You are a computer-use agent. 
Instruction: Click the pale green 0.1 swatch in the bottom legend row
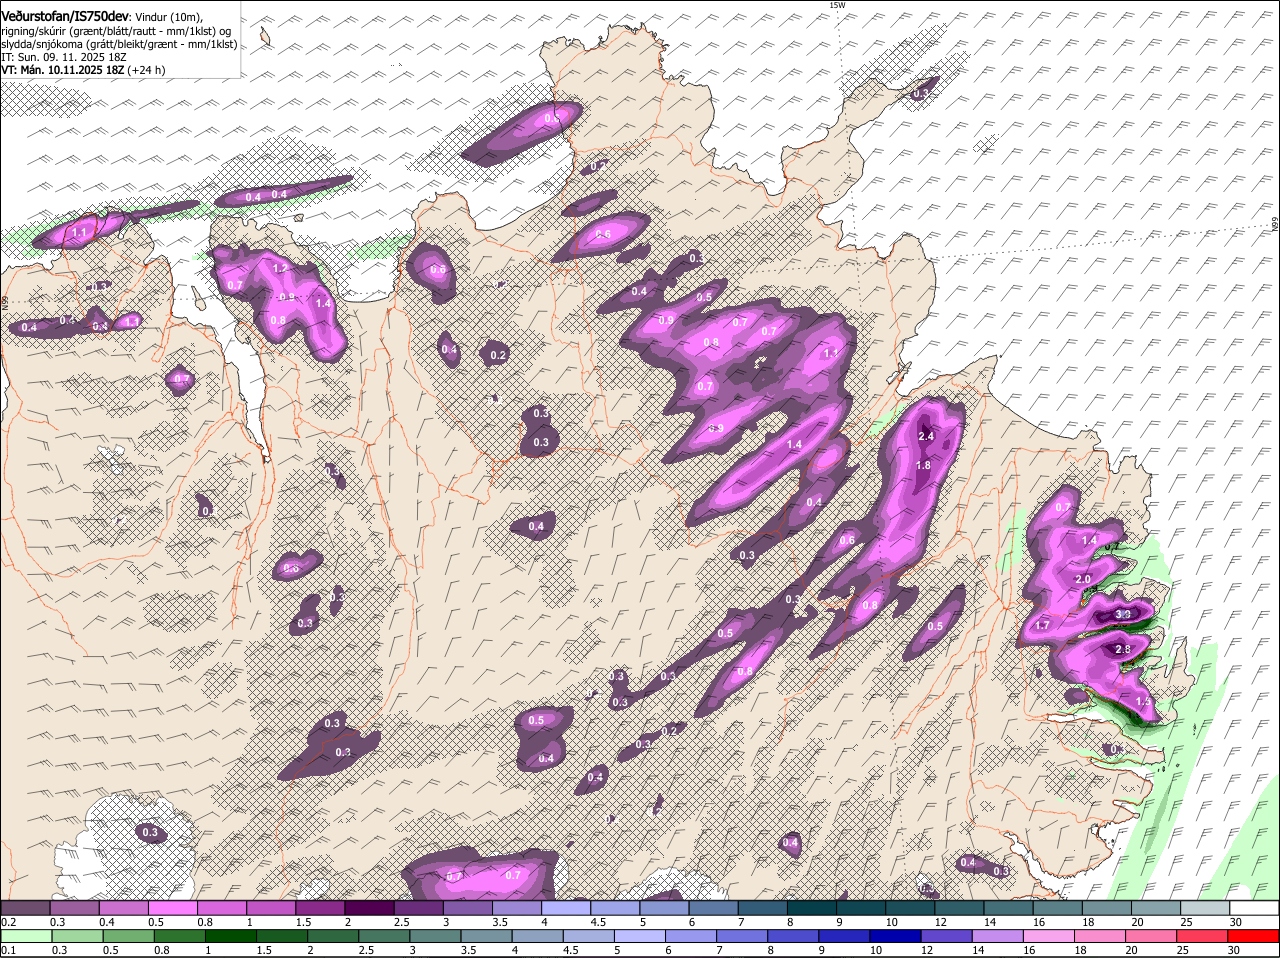(25, 936)
